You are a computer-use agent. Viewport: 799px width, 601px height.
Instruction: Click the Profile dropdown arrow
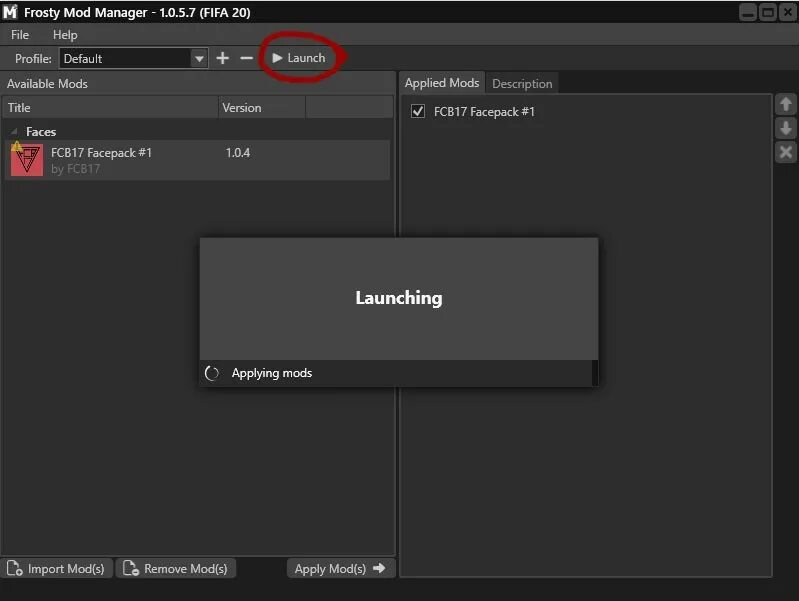(199, 59)
